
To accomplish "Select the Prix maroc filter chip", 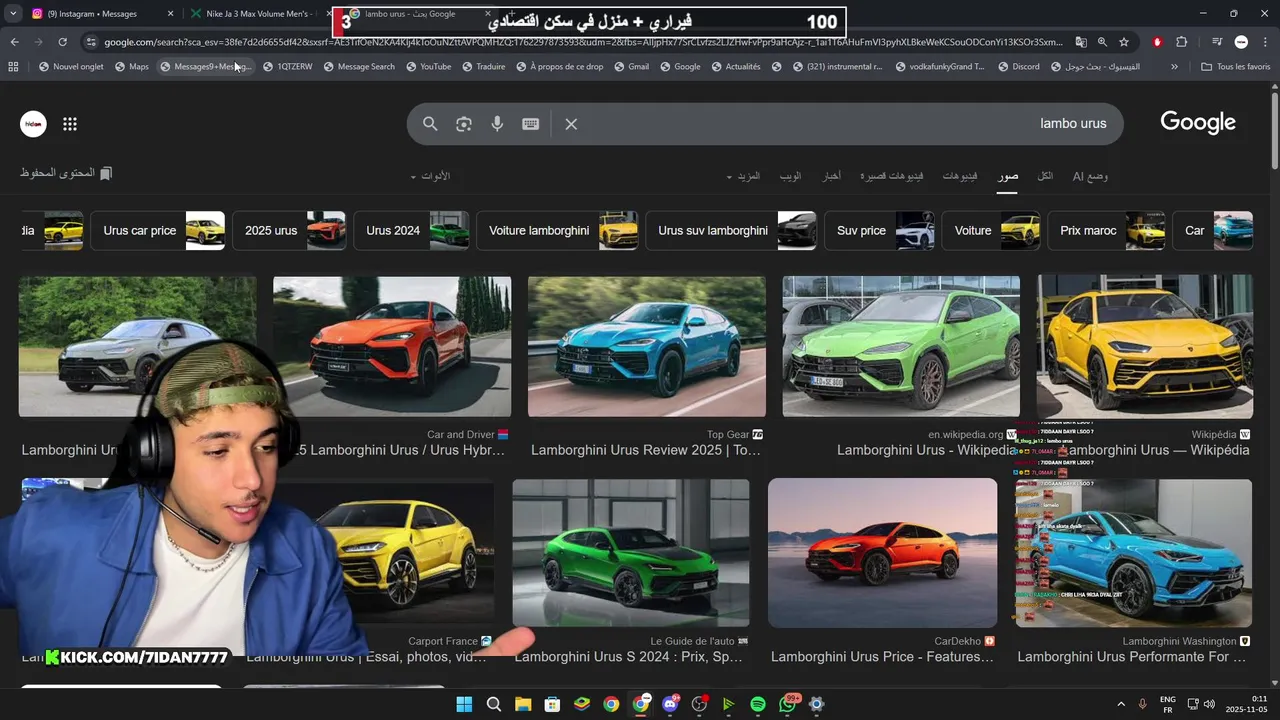I will click(x=1106, y=230).
